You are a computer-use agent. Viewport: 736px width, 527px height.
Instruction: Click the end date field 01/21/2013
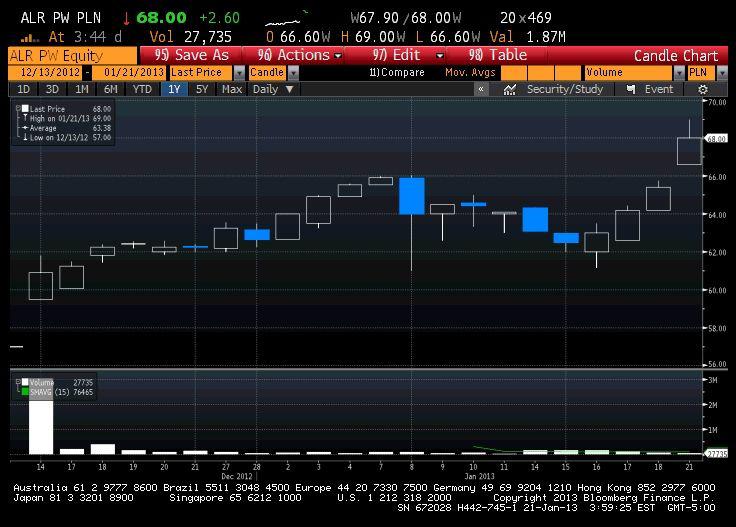[129, 73]
